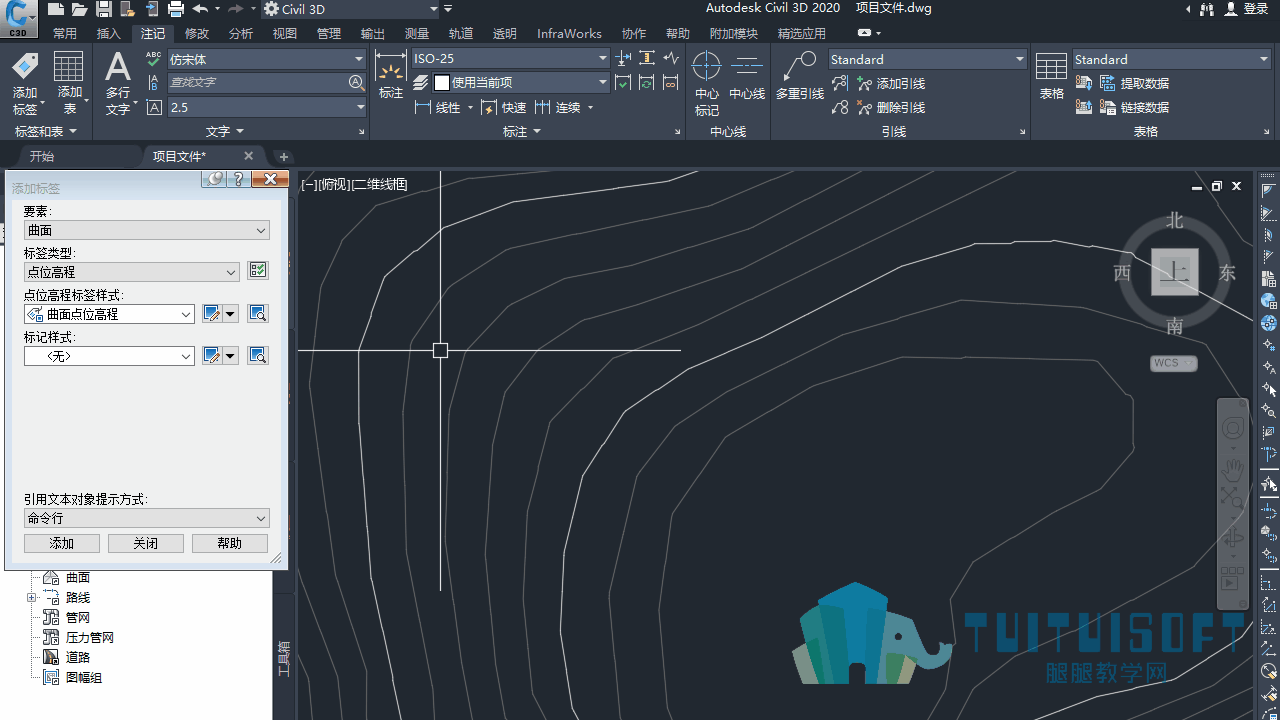Click the 添加 button in the dialog
This screenshot has width=1280, height=720.
pos(62,543)
